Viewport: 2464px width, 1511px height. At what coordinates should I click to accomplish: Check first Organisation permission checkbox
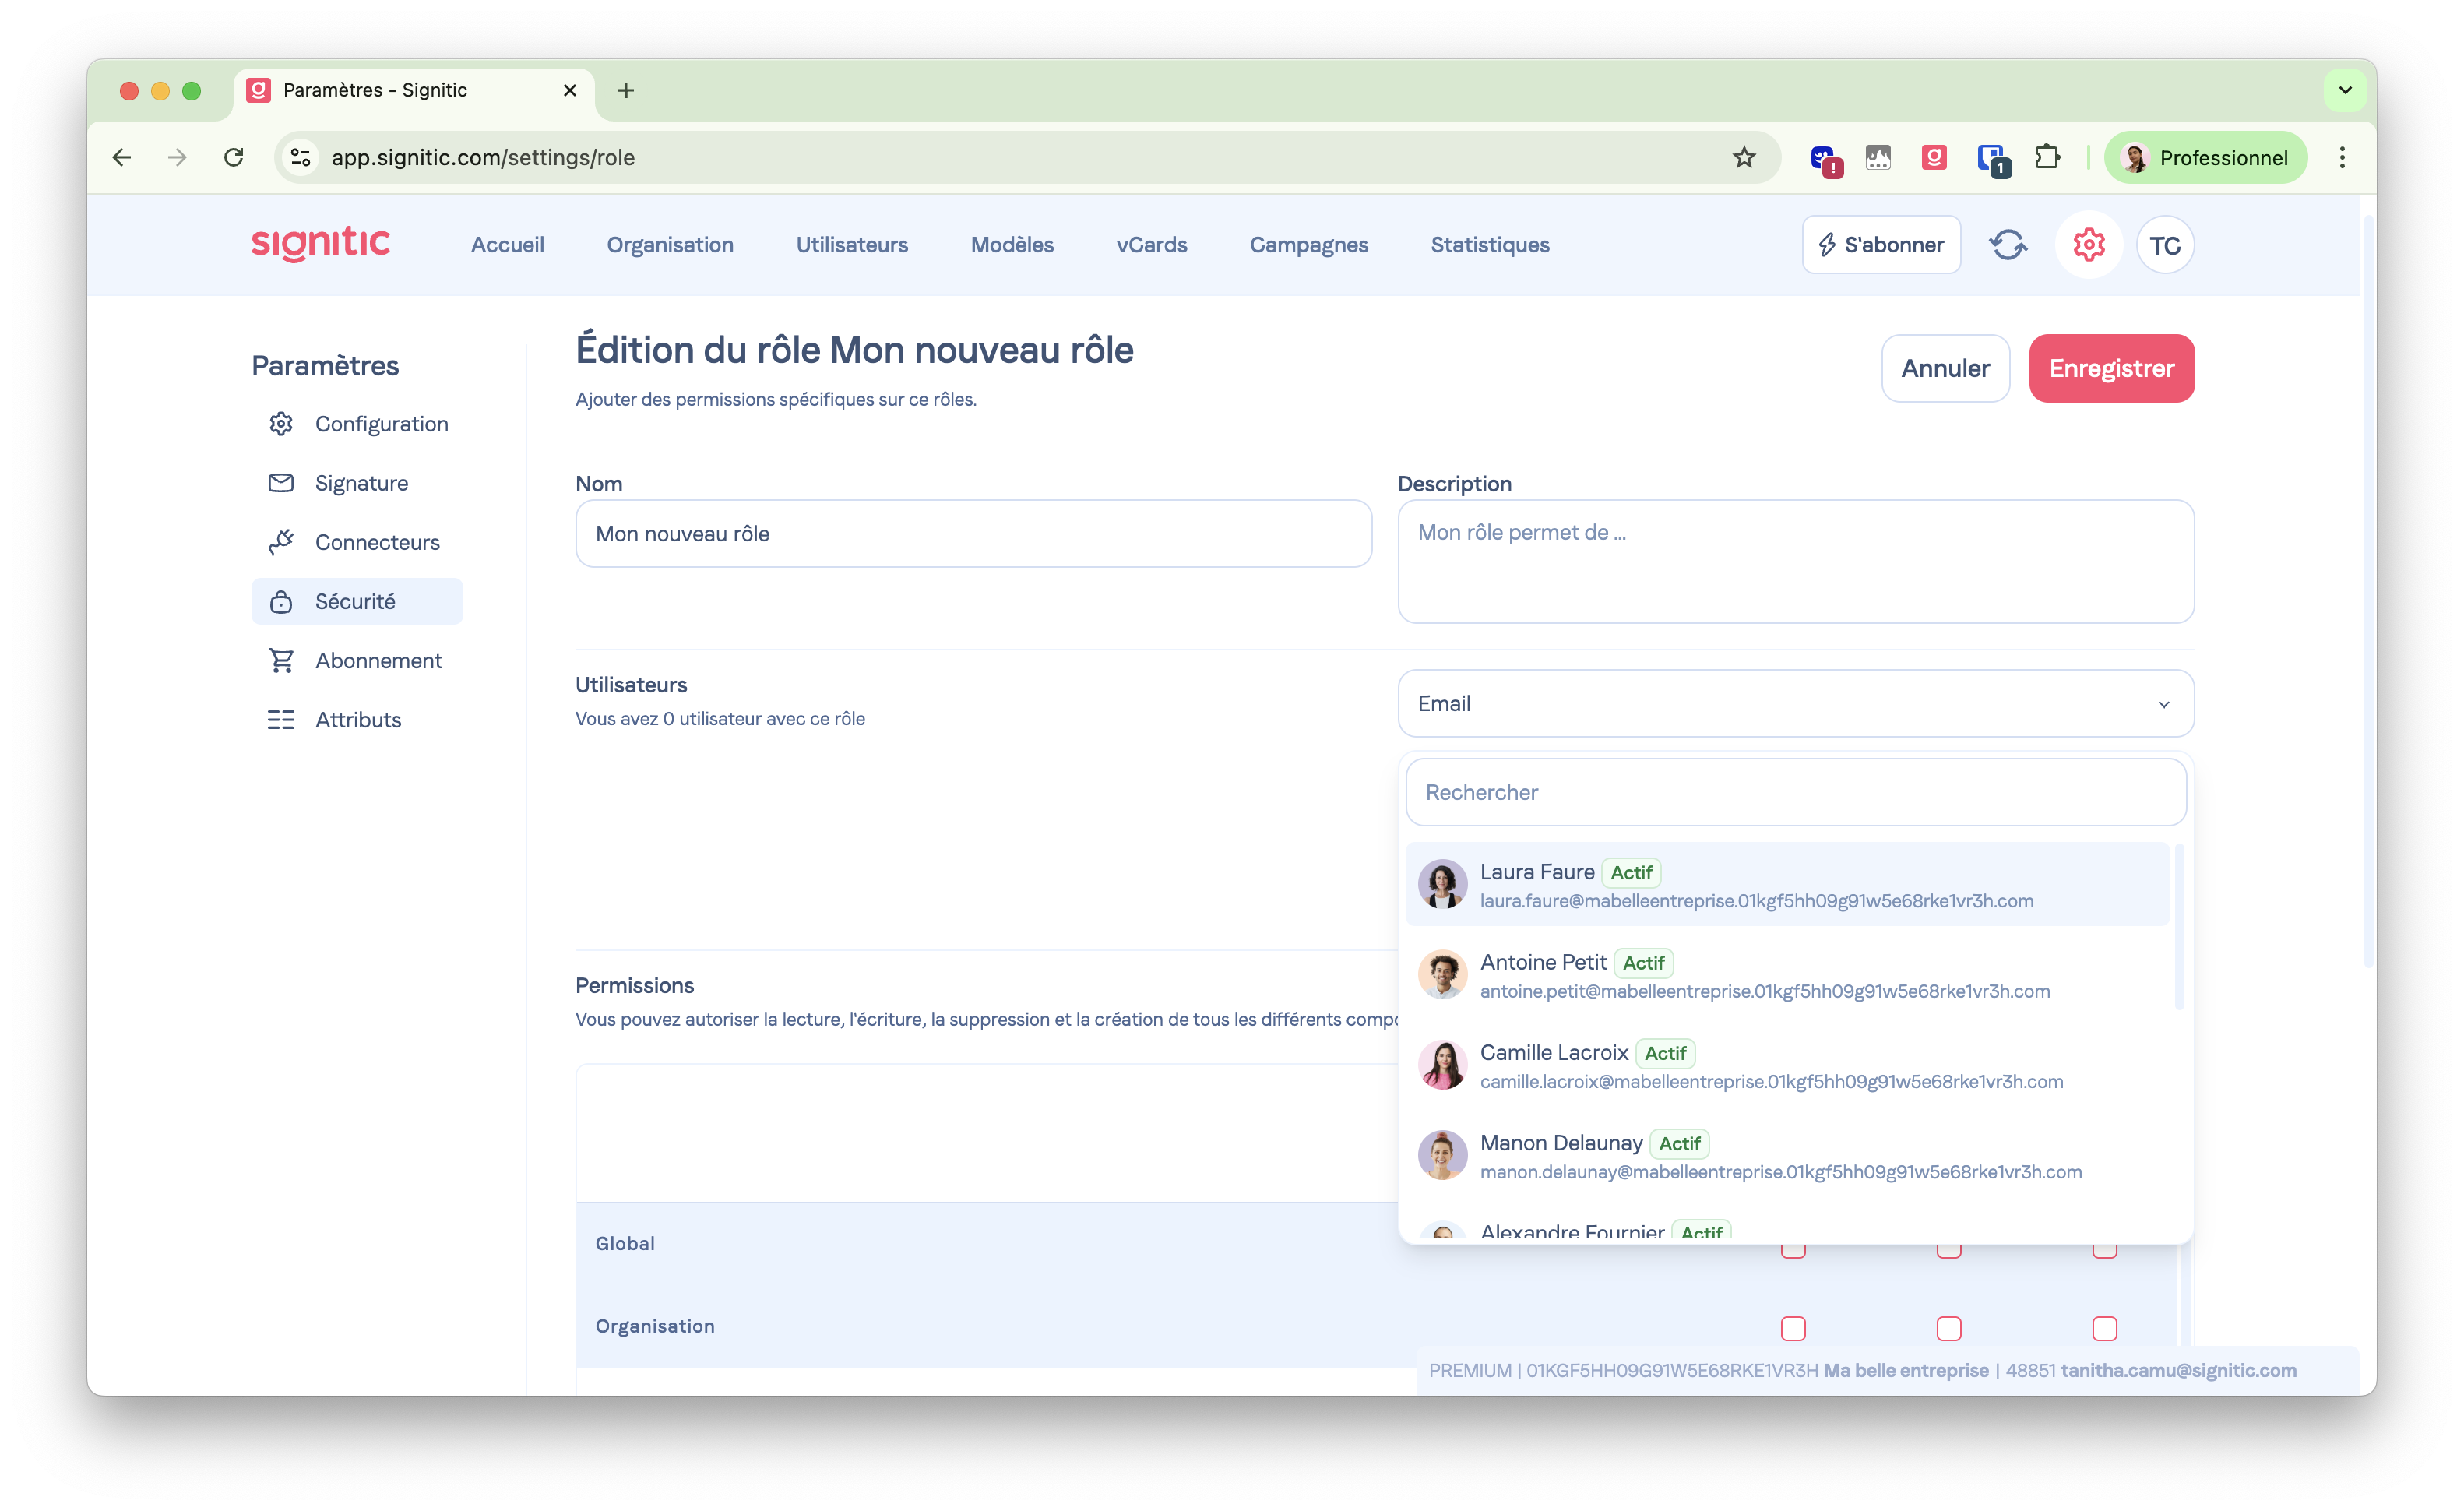point(1793,1328)
